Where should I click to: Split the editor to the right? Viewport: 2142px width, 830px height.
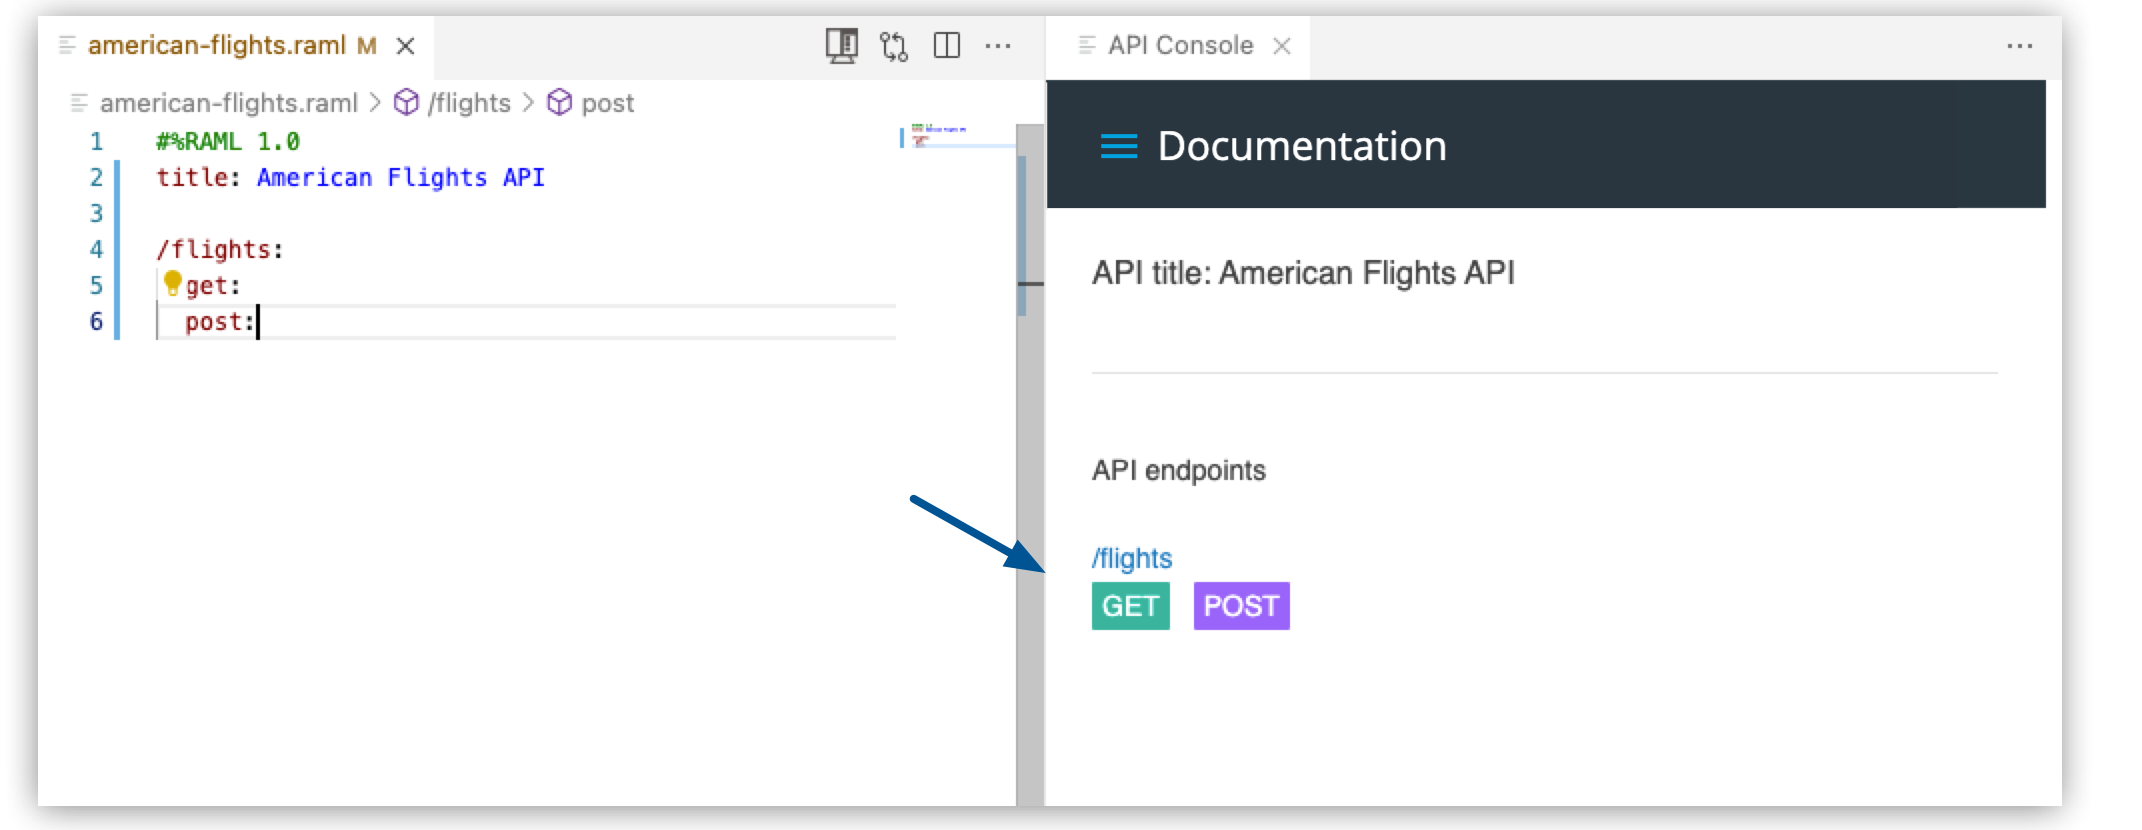(x=946, y=46)
